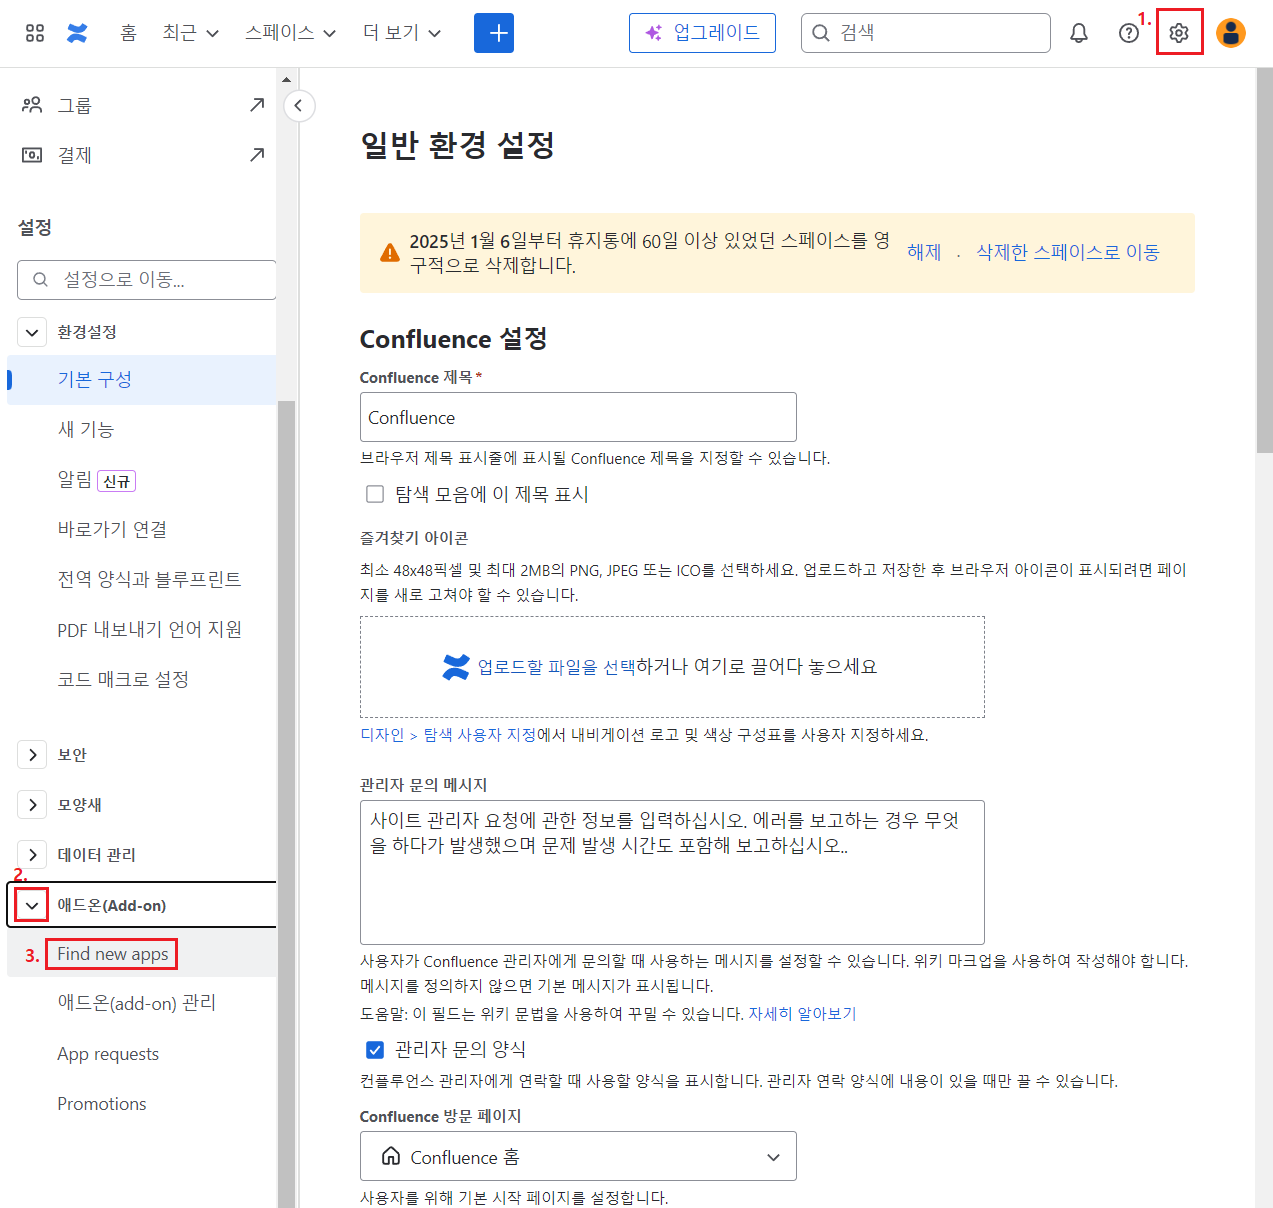Click the 설정으로 이동 search field
Image resolution: width=1273 pixels, height=1208 pixels.
[x=147, y=280]
